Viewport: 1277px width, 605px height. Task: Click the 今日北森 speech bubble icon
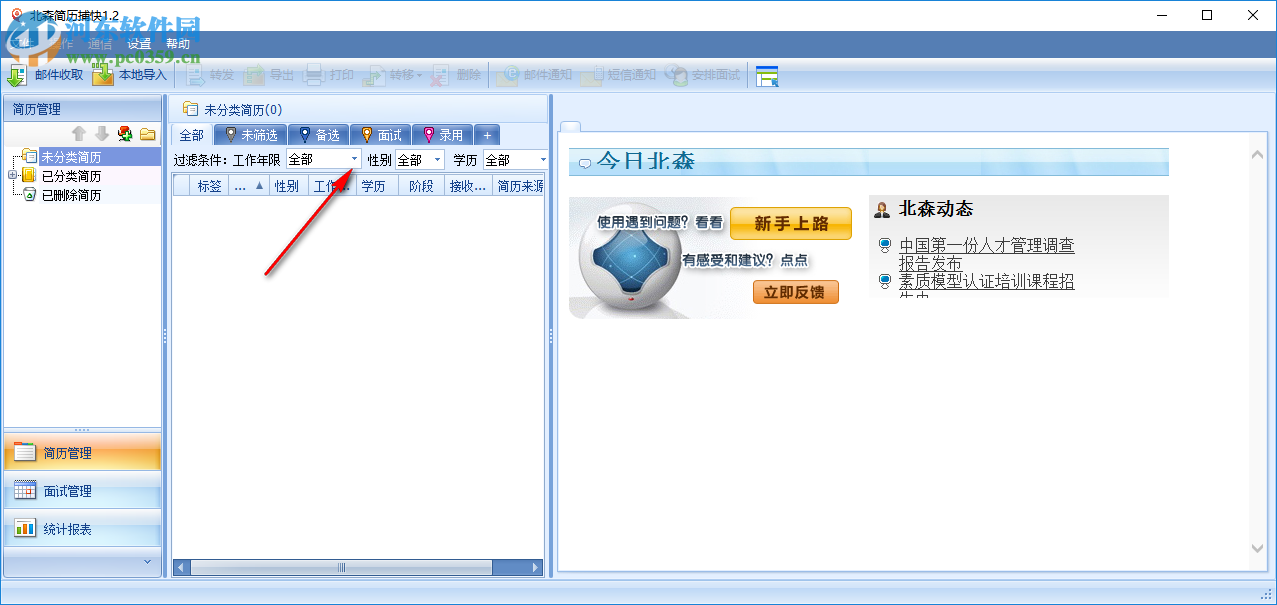(x=585, y=162)
